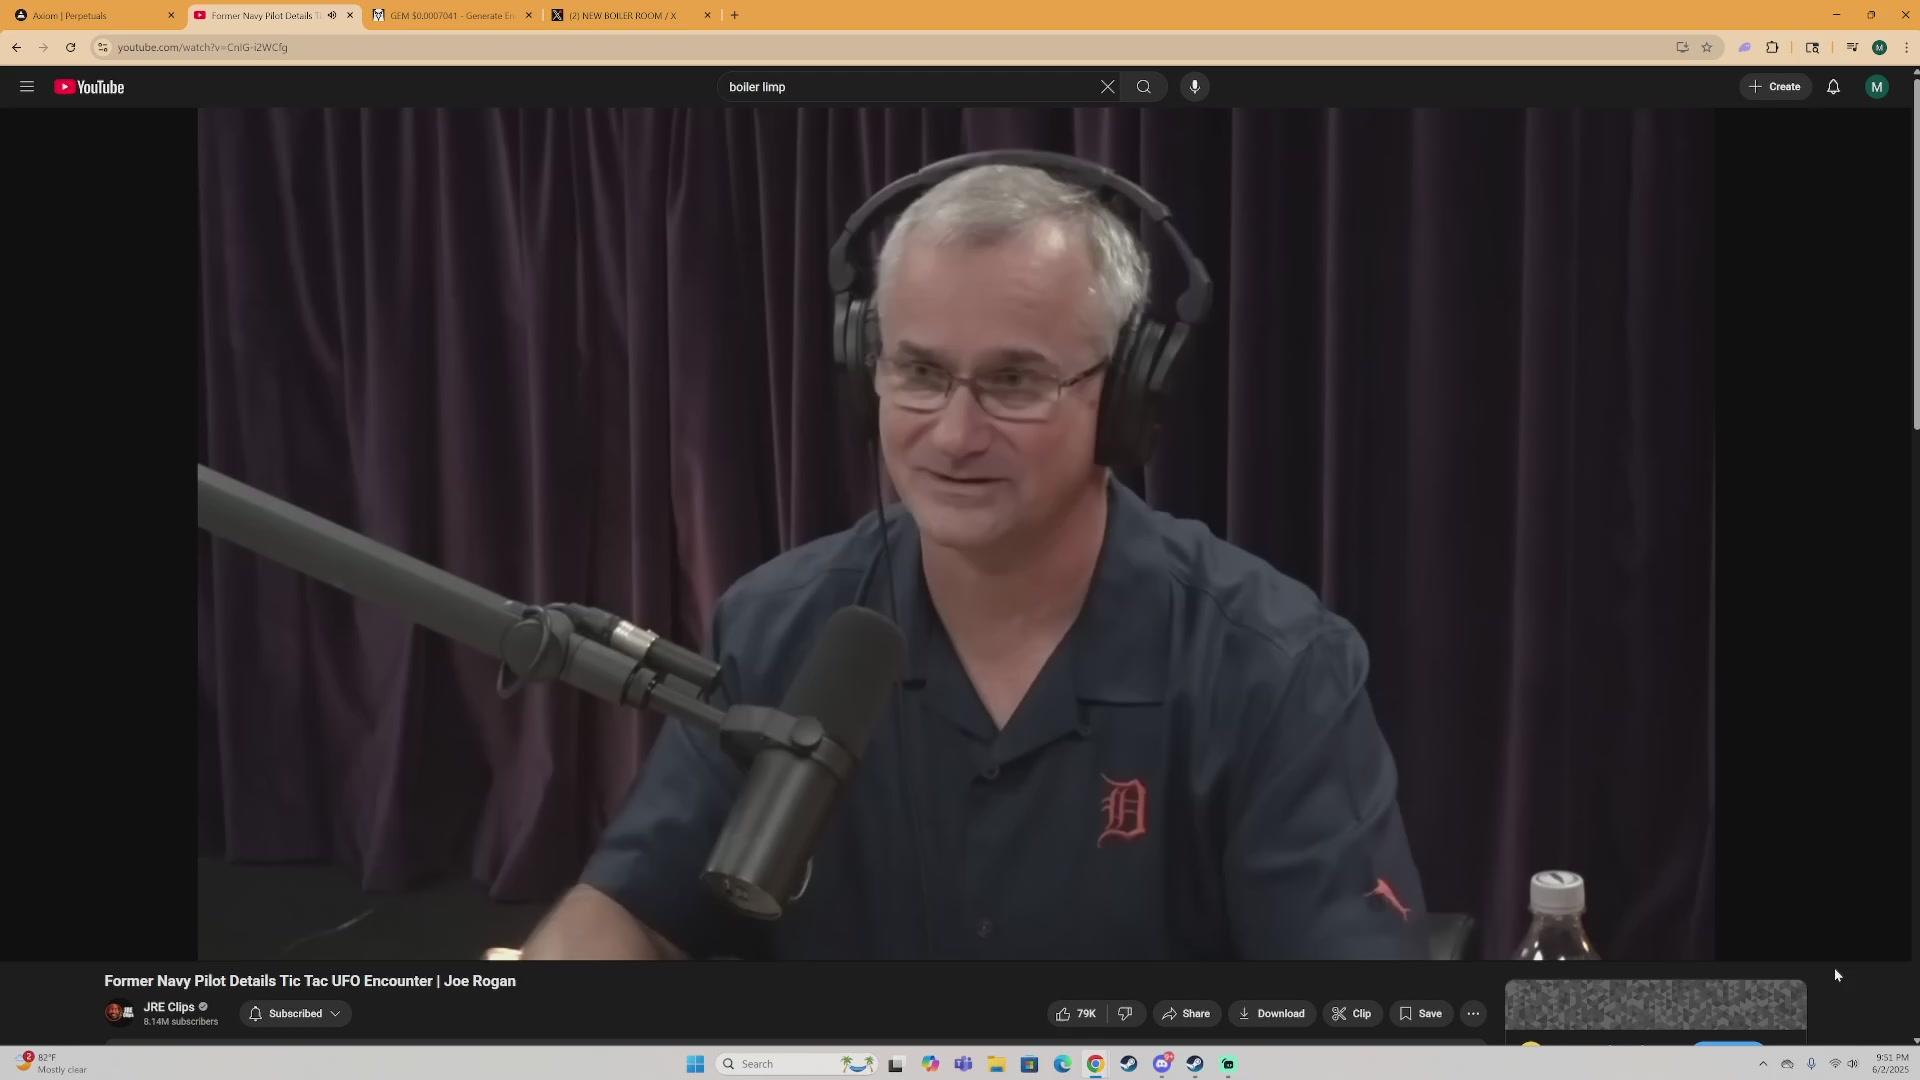The height and width of the screenshot is (1080, 1920).
Task: Start voice search with microphone icon
Action: (1194, 87)
